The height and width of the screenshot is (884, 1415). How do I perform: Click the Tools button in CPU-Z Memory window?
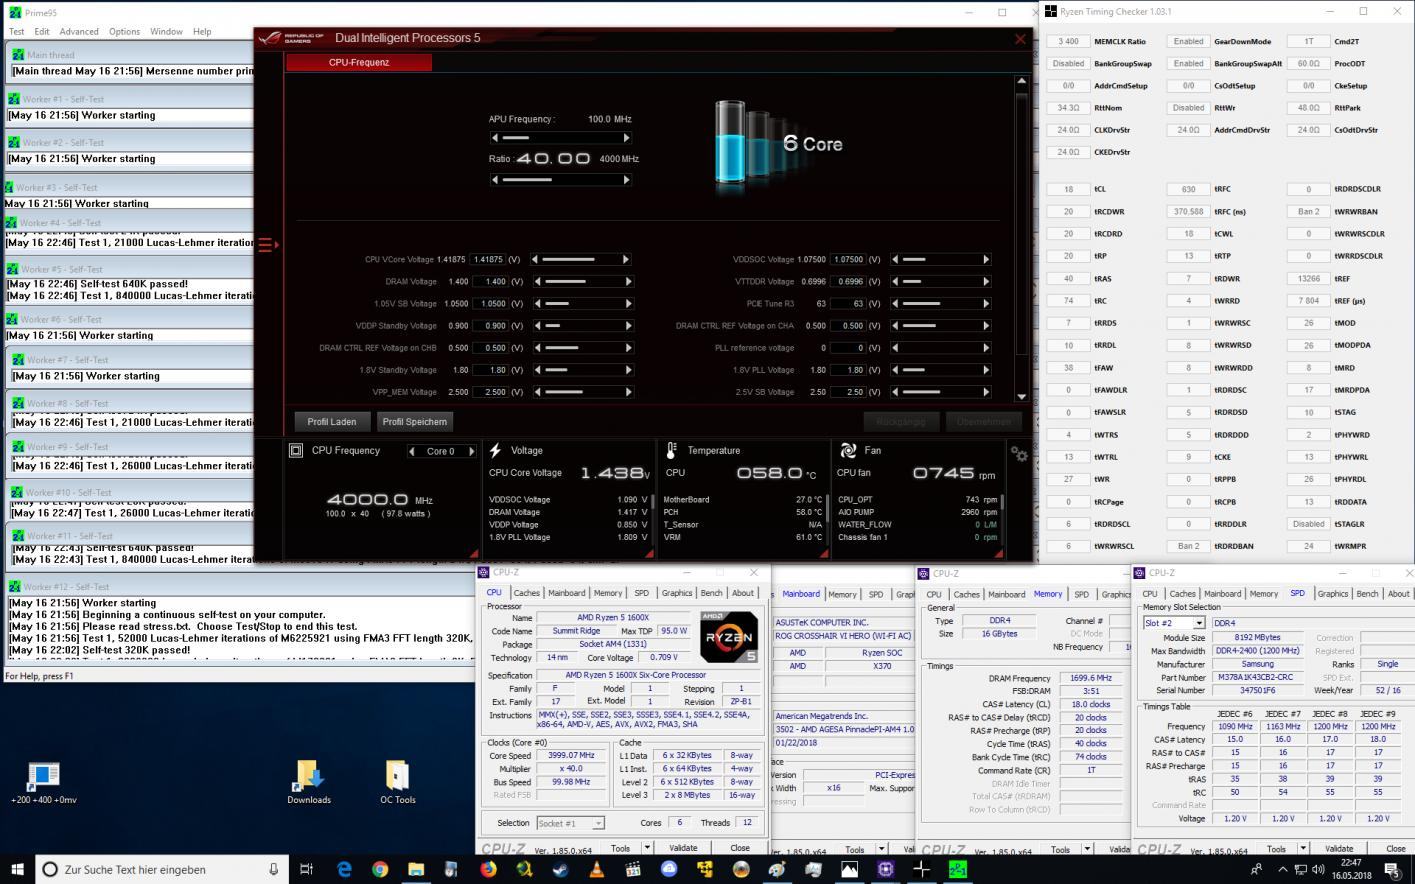point(1059,849)
